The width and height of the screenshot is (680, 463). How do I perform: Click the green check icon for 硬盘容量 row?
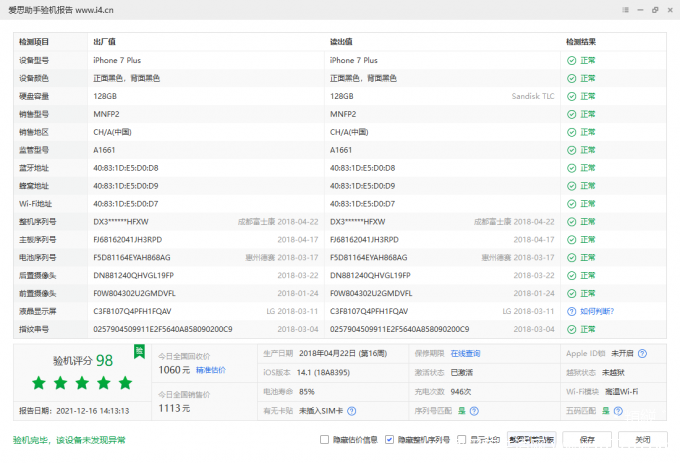572,96
